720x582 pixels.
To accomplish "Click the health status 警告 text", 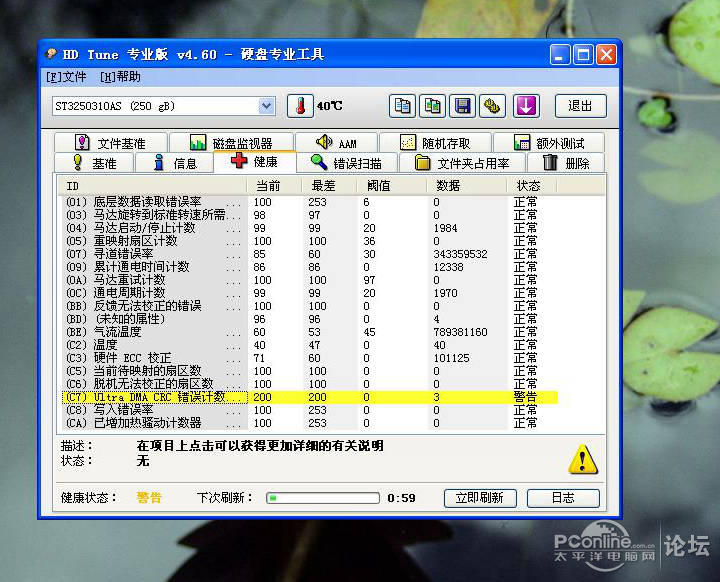I will pos(149,497).
